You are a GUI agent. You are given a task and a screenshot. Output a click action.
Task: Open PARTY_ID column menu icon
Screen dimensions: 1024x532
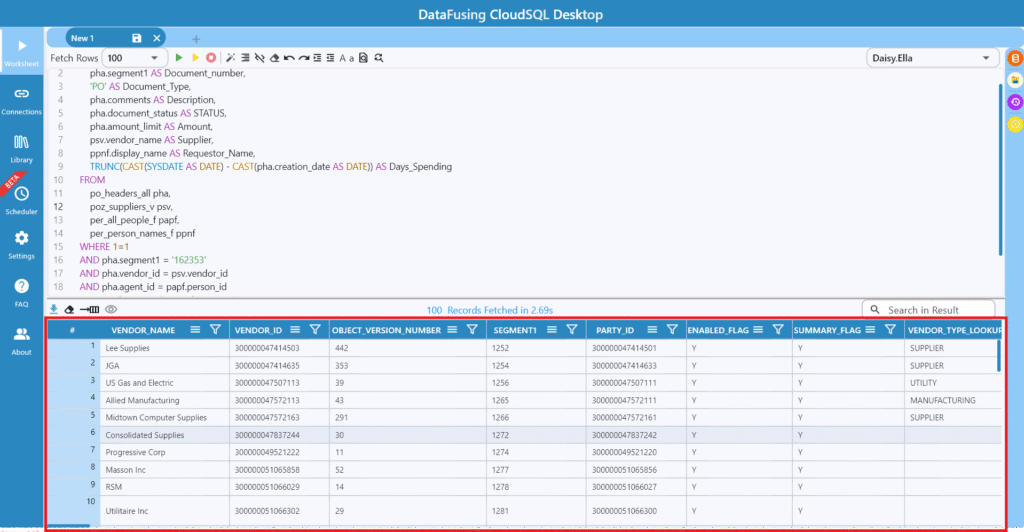point(652,330)
